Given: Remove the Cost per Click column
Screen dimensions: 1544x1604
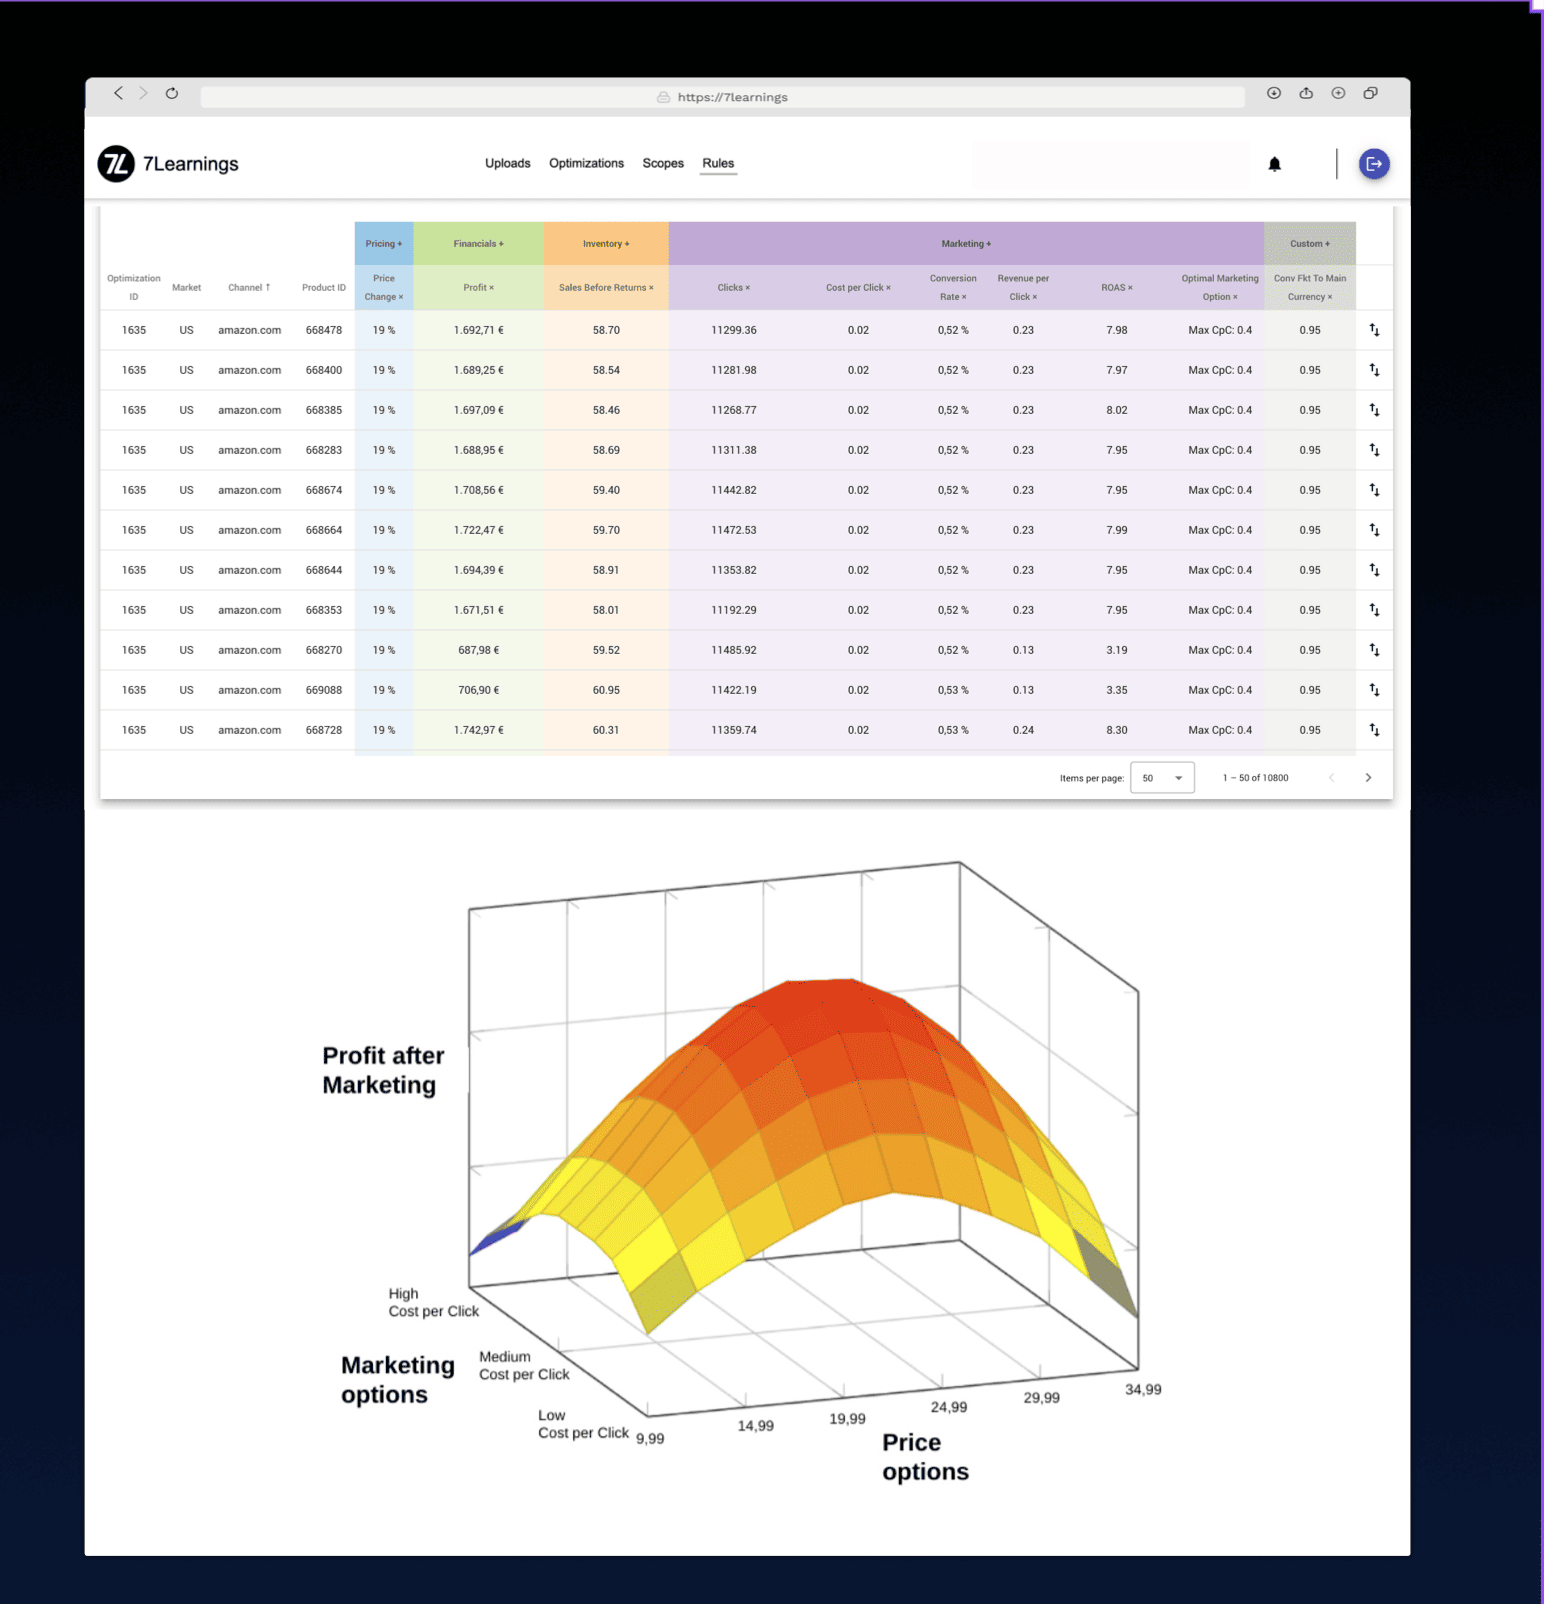Looking at the screenshot, I should (x=888, y=288).
